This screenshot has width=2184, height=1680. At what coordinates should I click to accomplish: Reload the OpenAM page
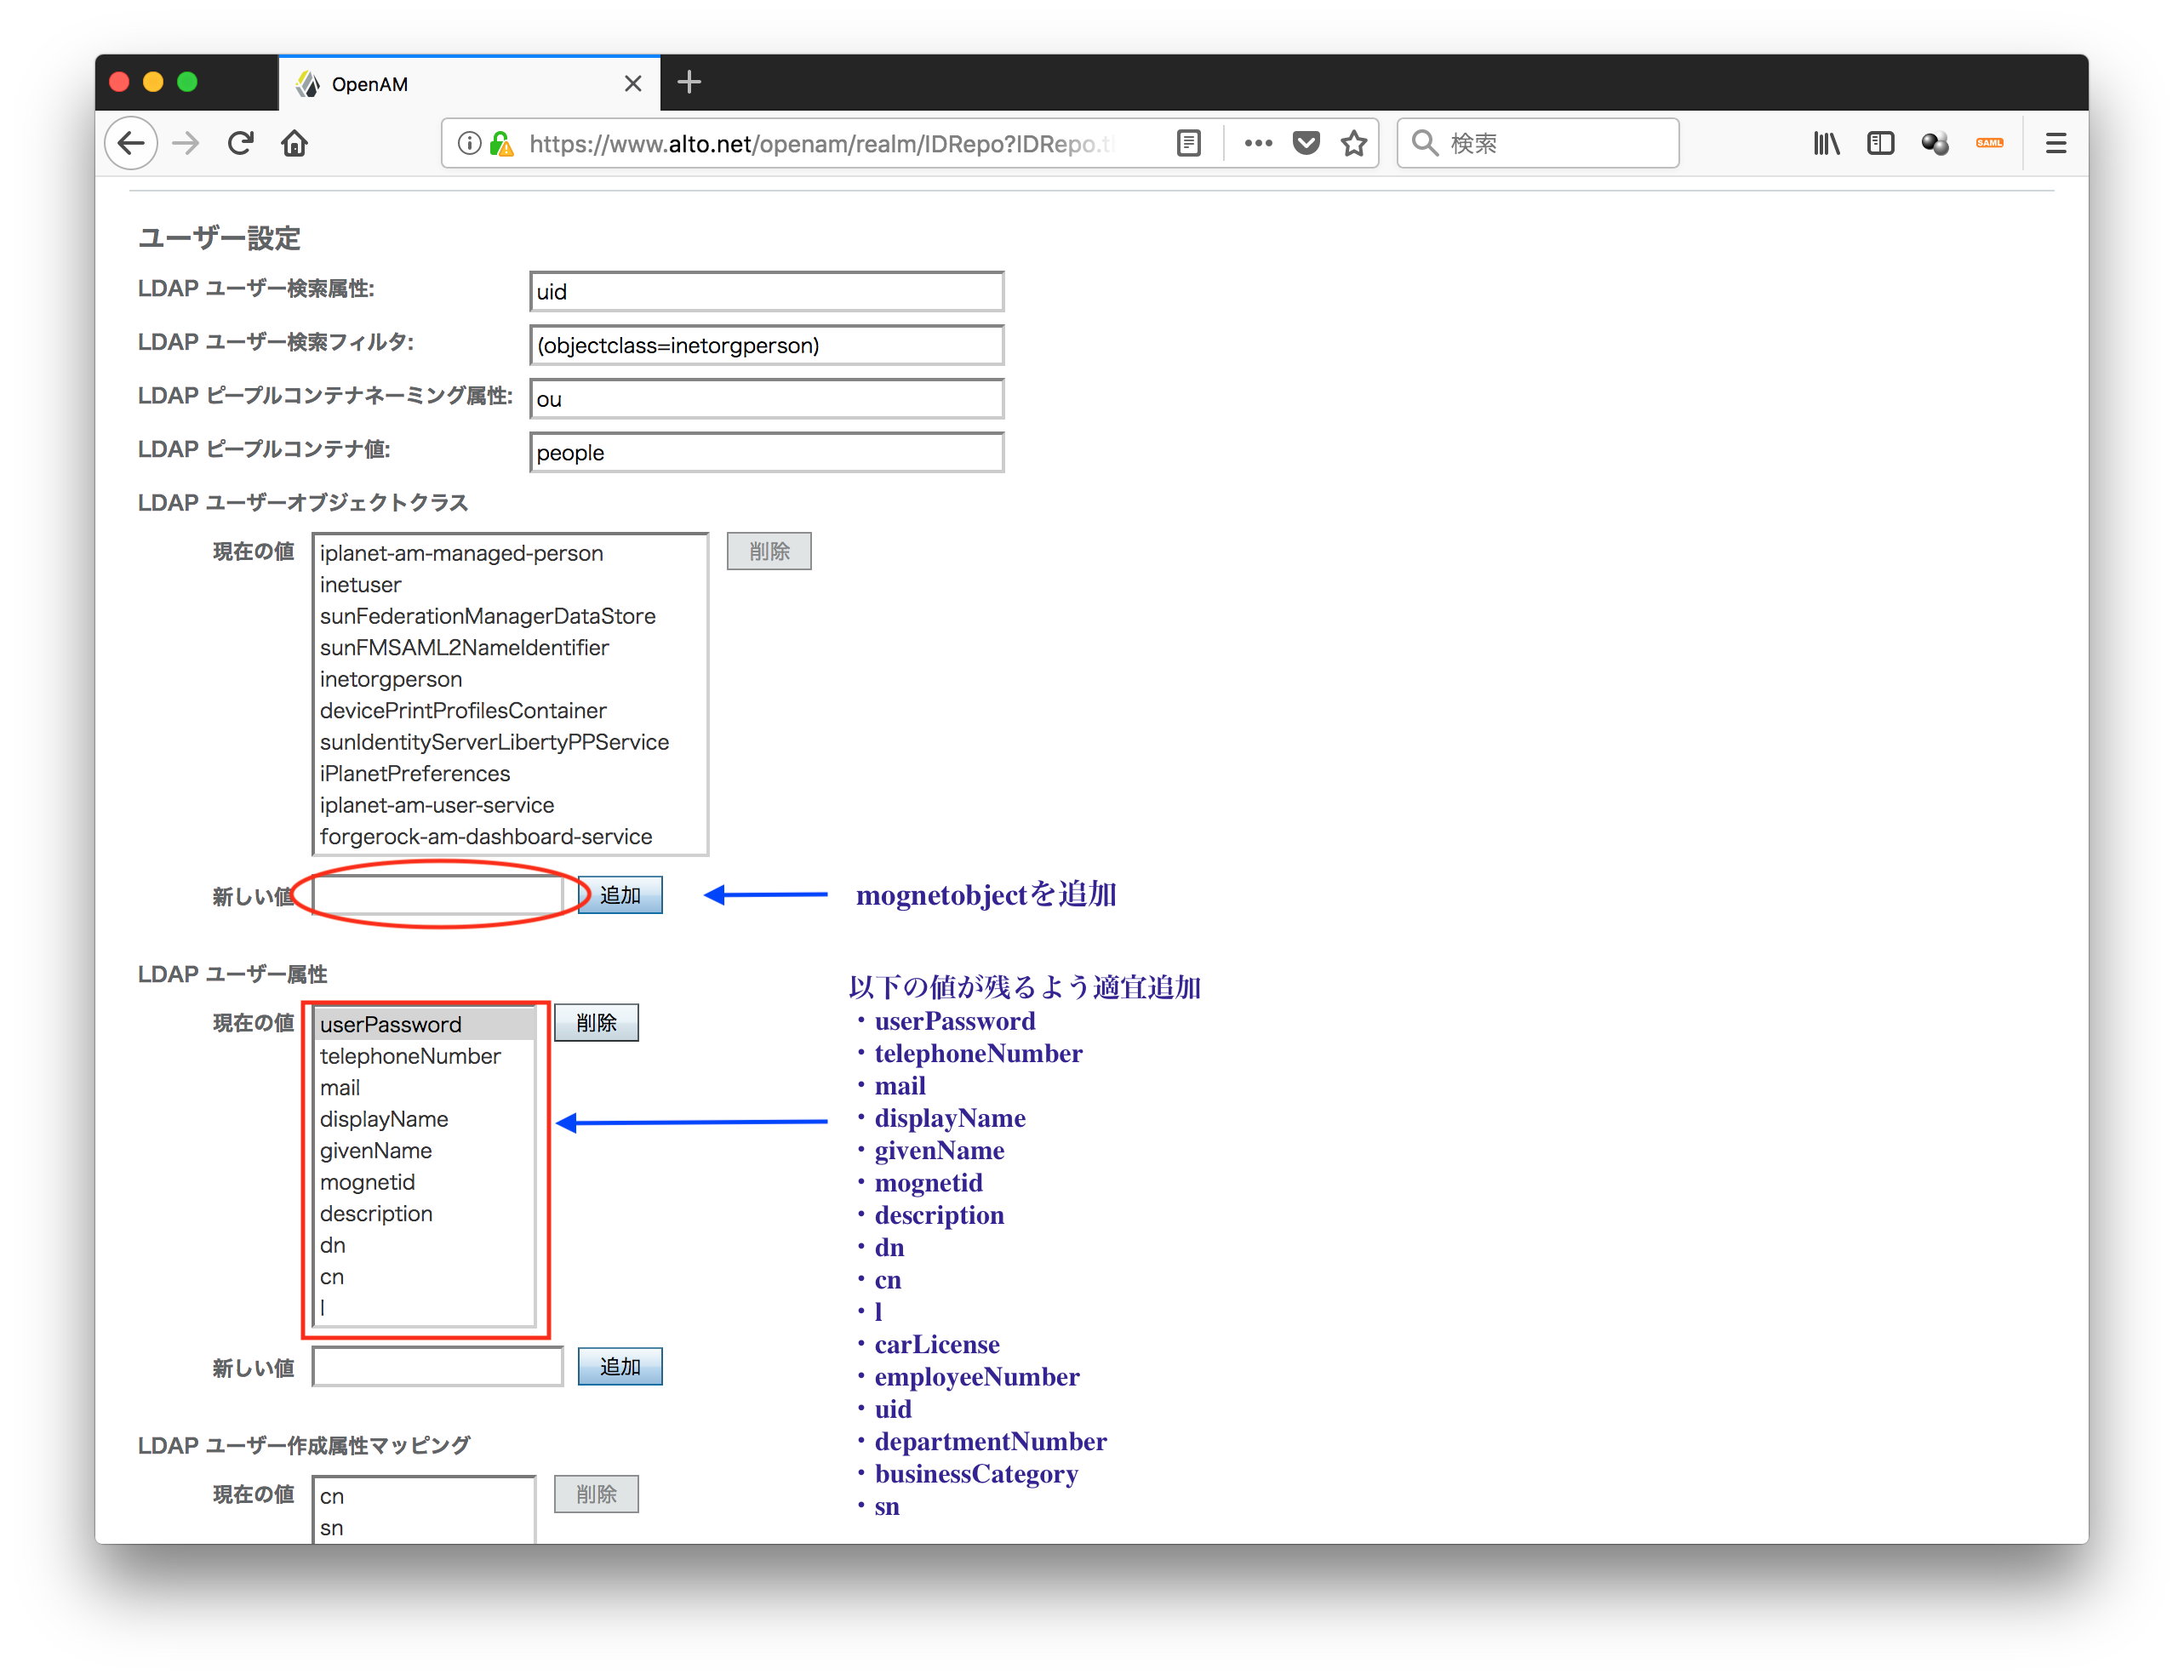coord(240,143)
